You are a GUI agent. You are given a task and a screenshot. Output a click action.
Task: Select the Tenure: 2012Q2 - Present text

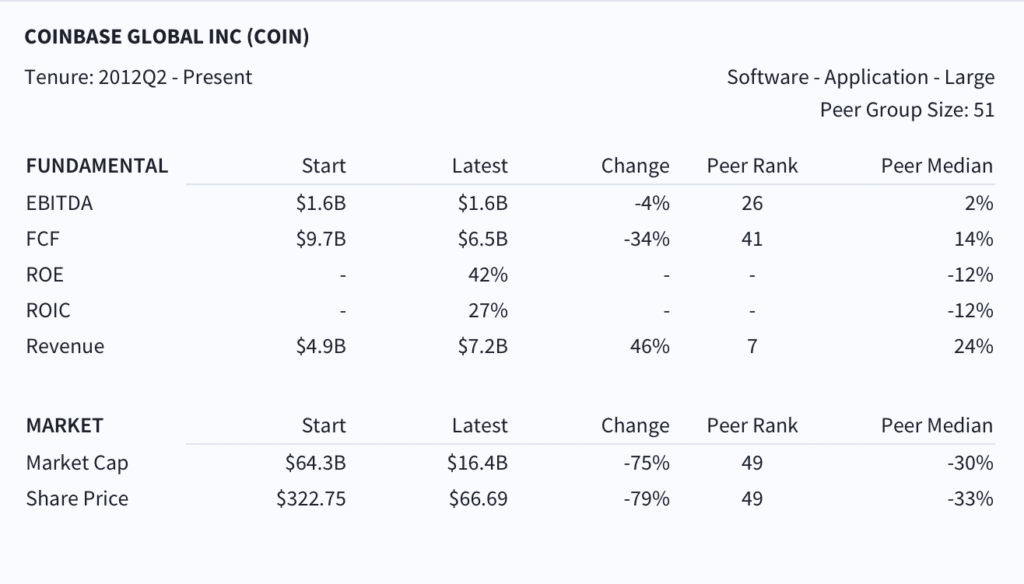(138, 77)
